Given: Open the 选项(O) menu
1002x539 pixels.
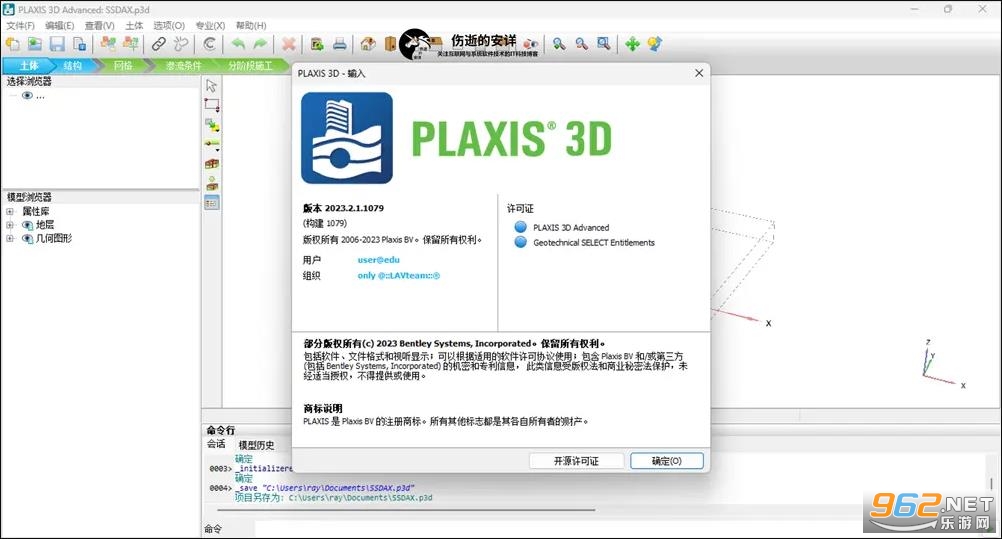Looking at the screenshot, I should pos(169,26).
